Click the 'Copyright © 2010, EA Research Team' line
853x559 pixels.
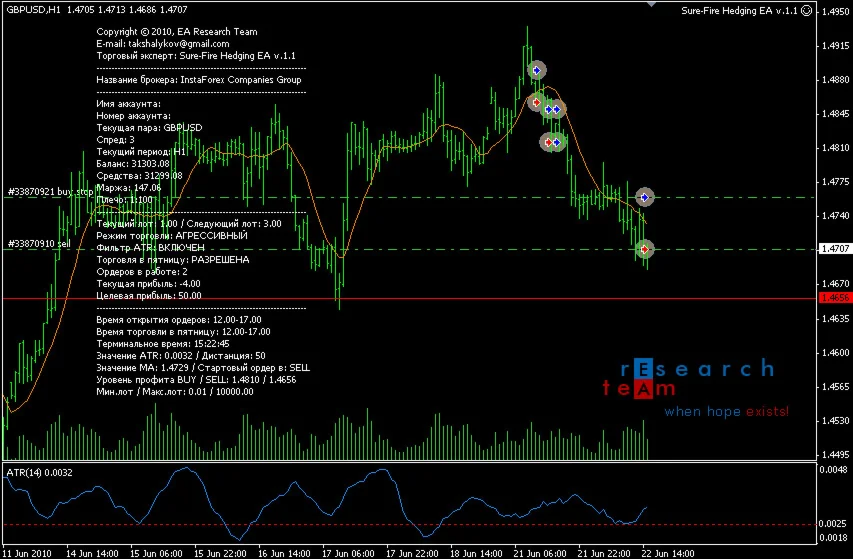pyautogui.click(x=177, y=32)
